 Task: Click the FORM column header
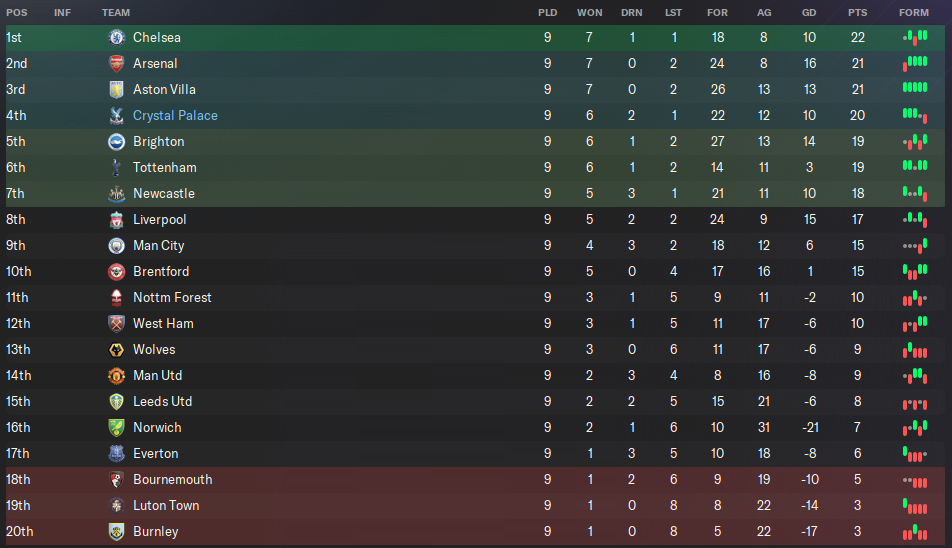coord(913,12)
